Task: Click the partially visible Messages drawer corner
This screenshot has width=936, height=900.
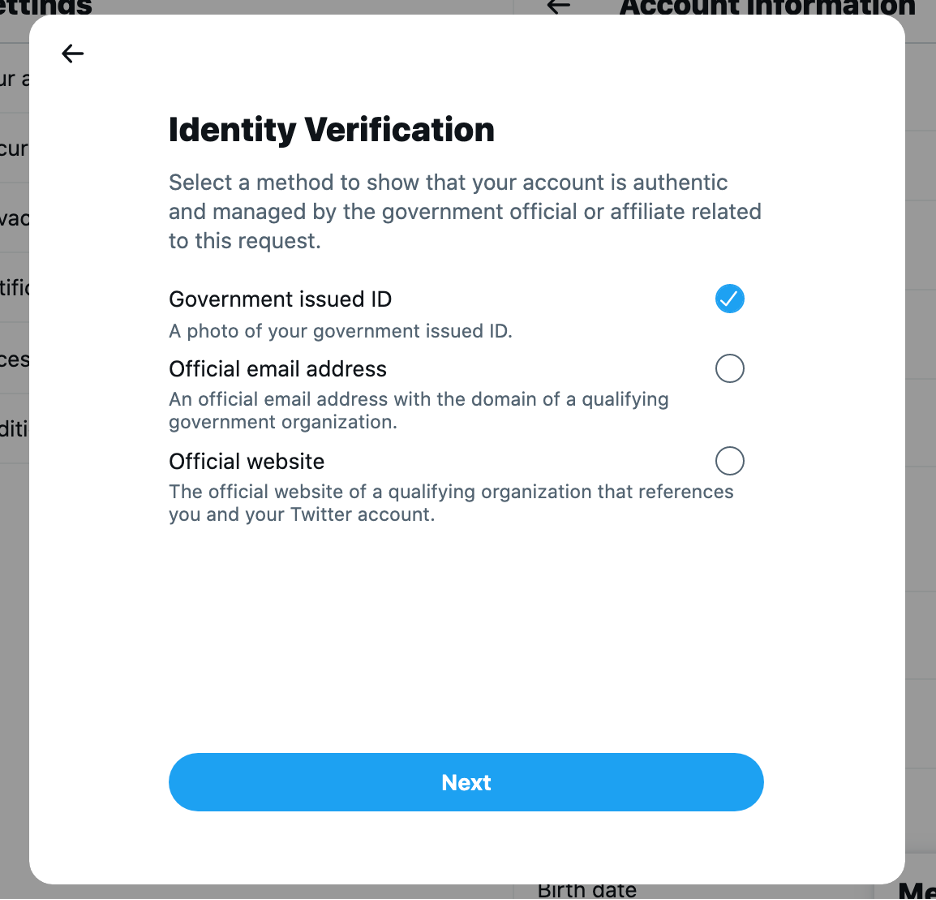Action: (x=916, y=890)
